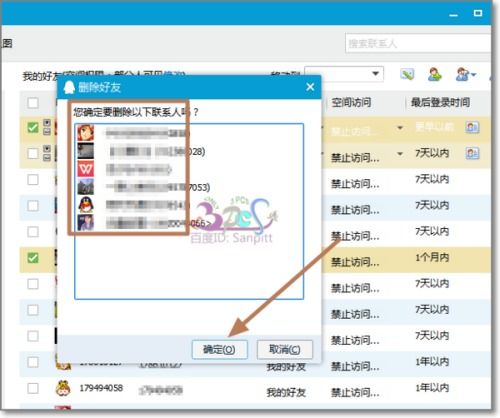Click the add friend toolbar icon
500x418 pixels.
[x=435, y=74]
